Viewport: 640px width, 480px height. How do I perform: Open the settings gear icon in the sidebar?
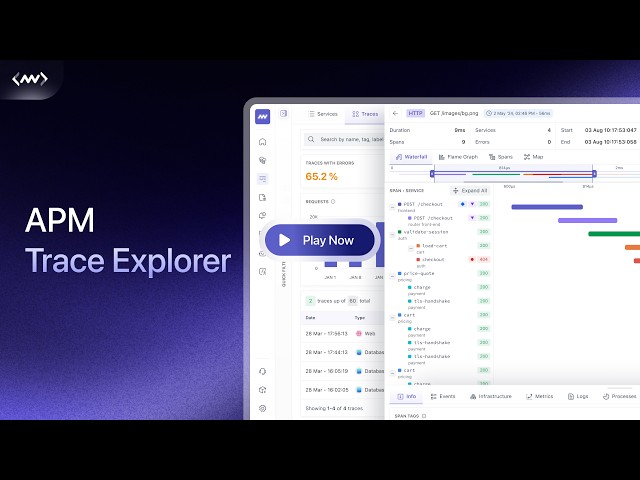[262, 408]
